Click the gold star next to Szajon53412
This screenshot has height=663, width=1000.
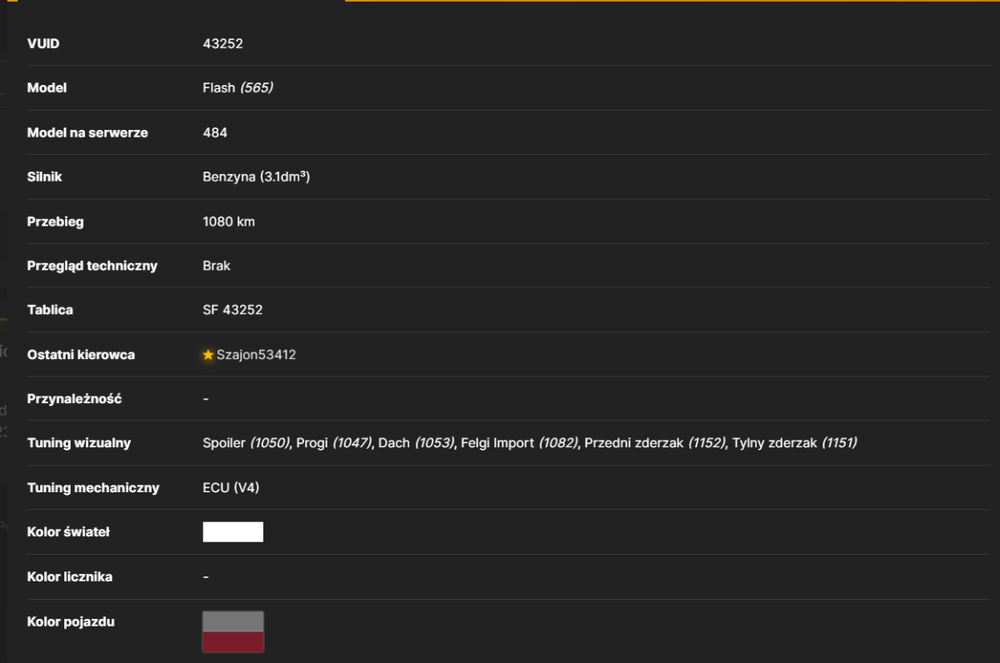coord(208,355)
